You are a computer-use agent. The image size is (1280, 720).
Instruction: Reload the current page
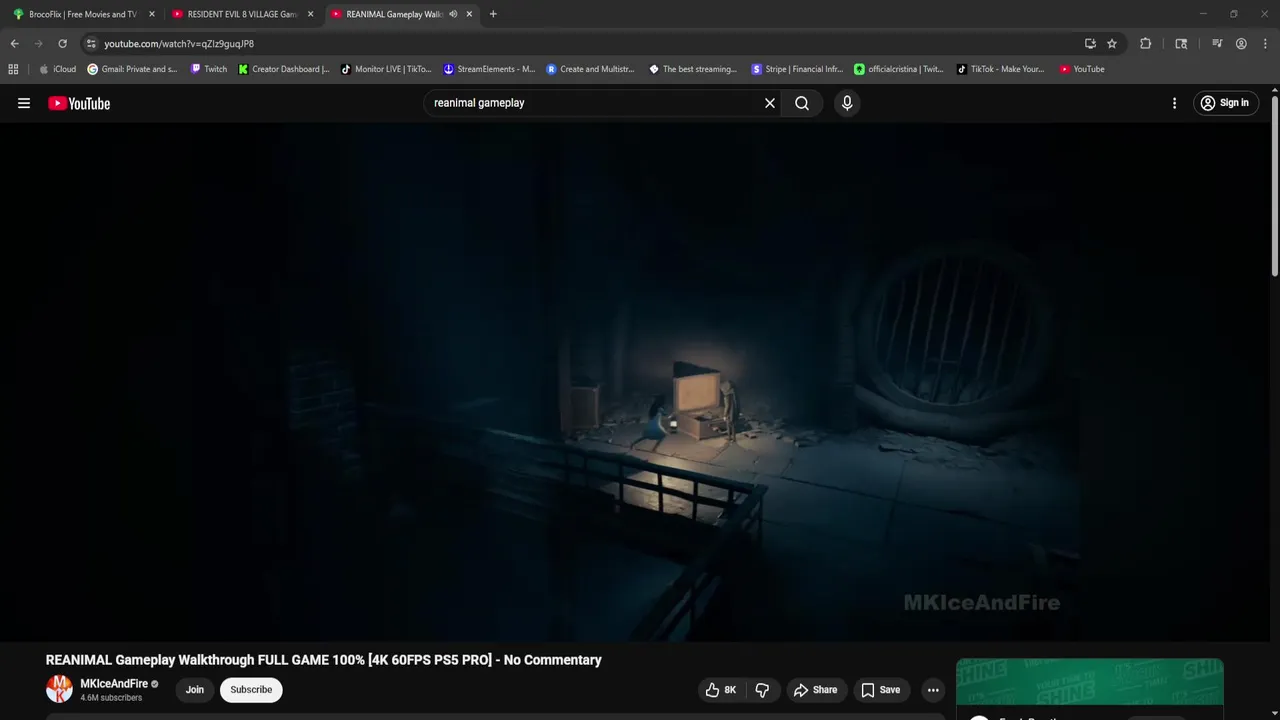[x=62, y=44]
